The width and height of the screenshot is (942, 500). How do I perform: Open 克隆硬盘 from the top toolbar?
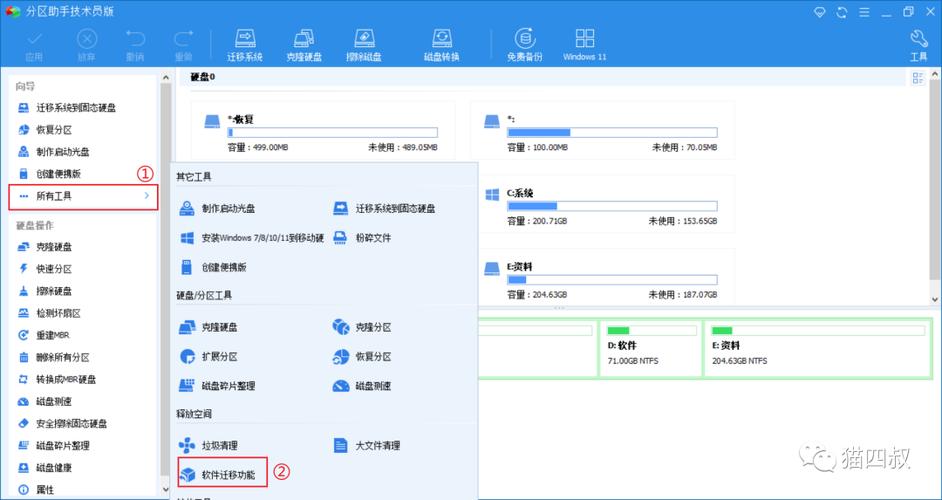pyautogui.click(x=303, y=45)
